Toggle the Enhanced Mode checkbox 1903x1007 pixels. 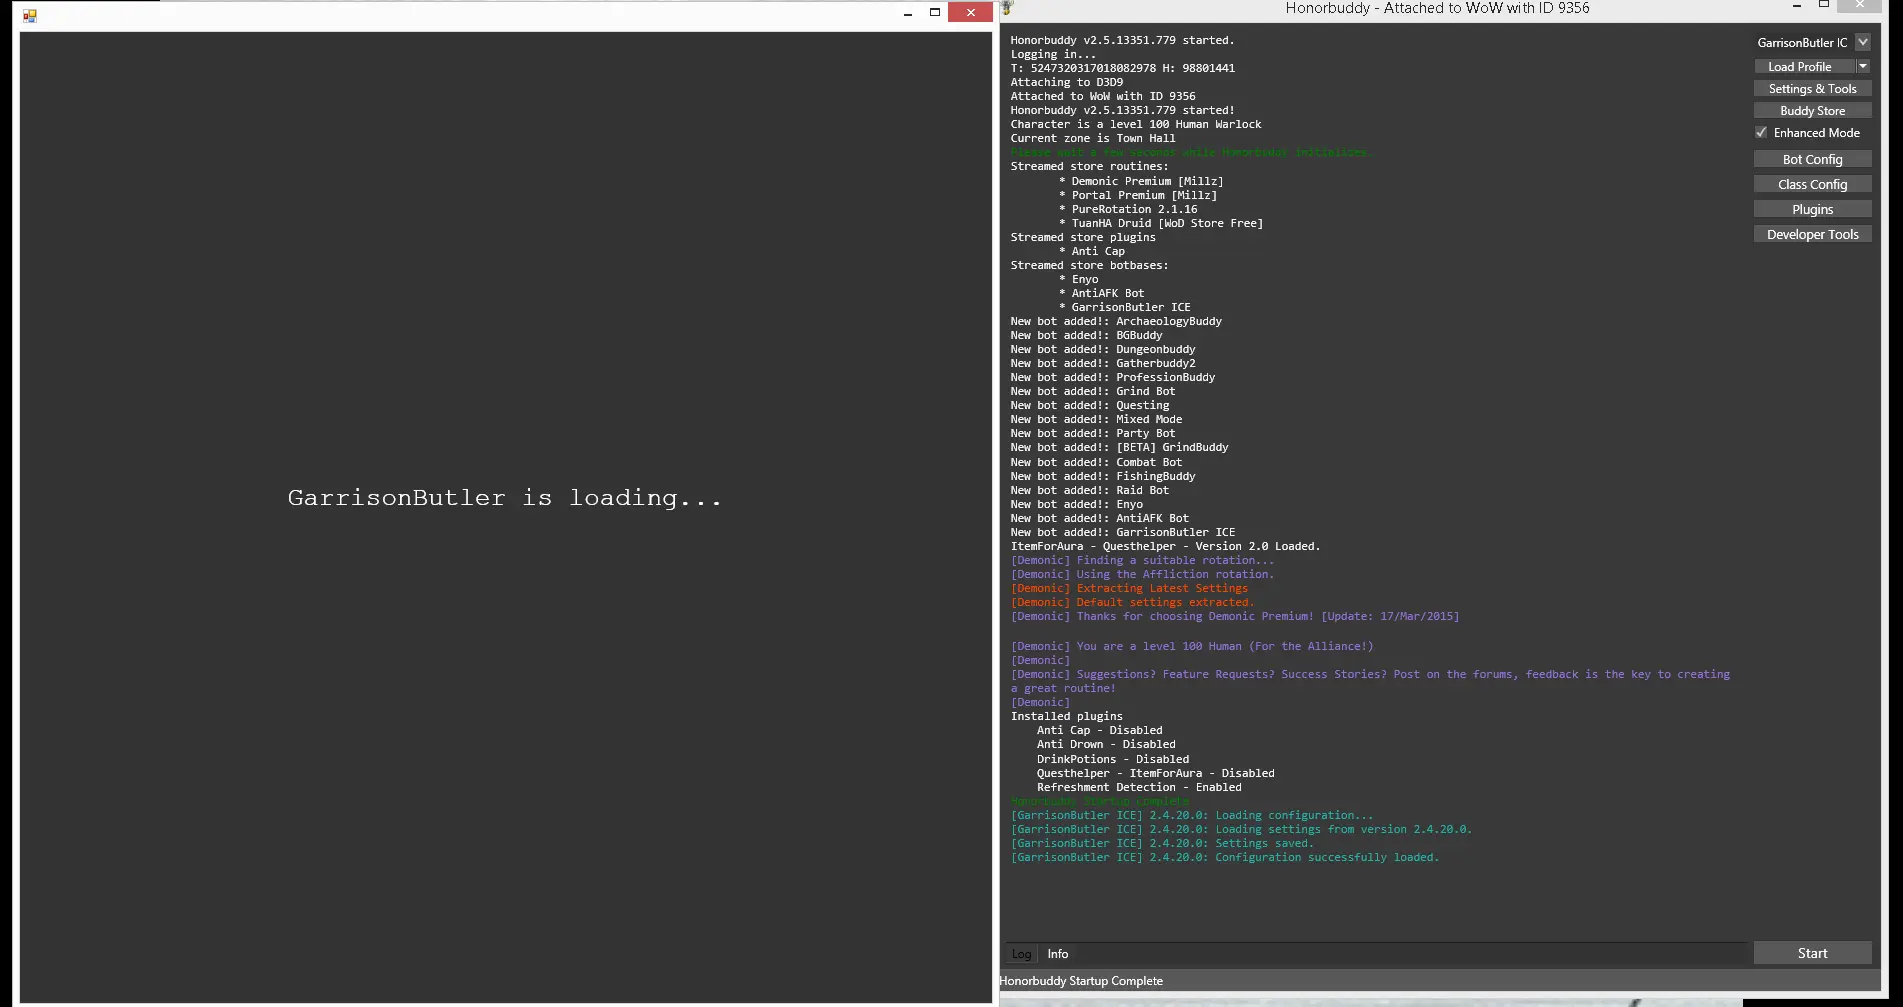[x=1761, y=133]
